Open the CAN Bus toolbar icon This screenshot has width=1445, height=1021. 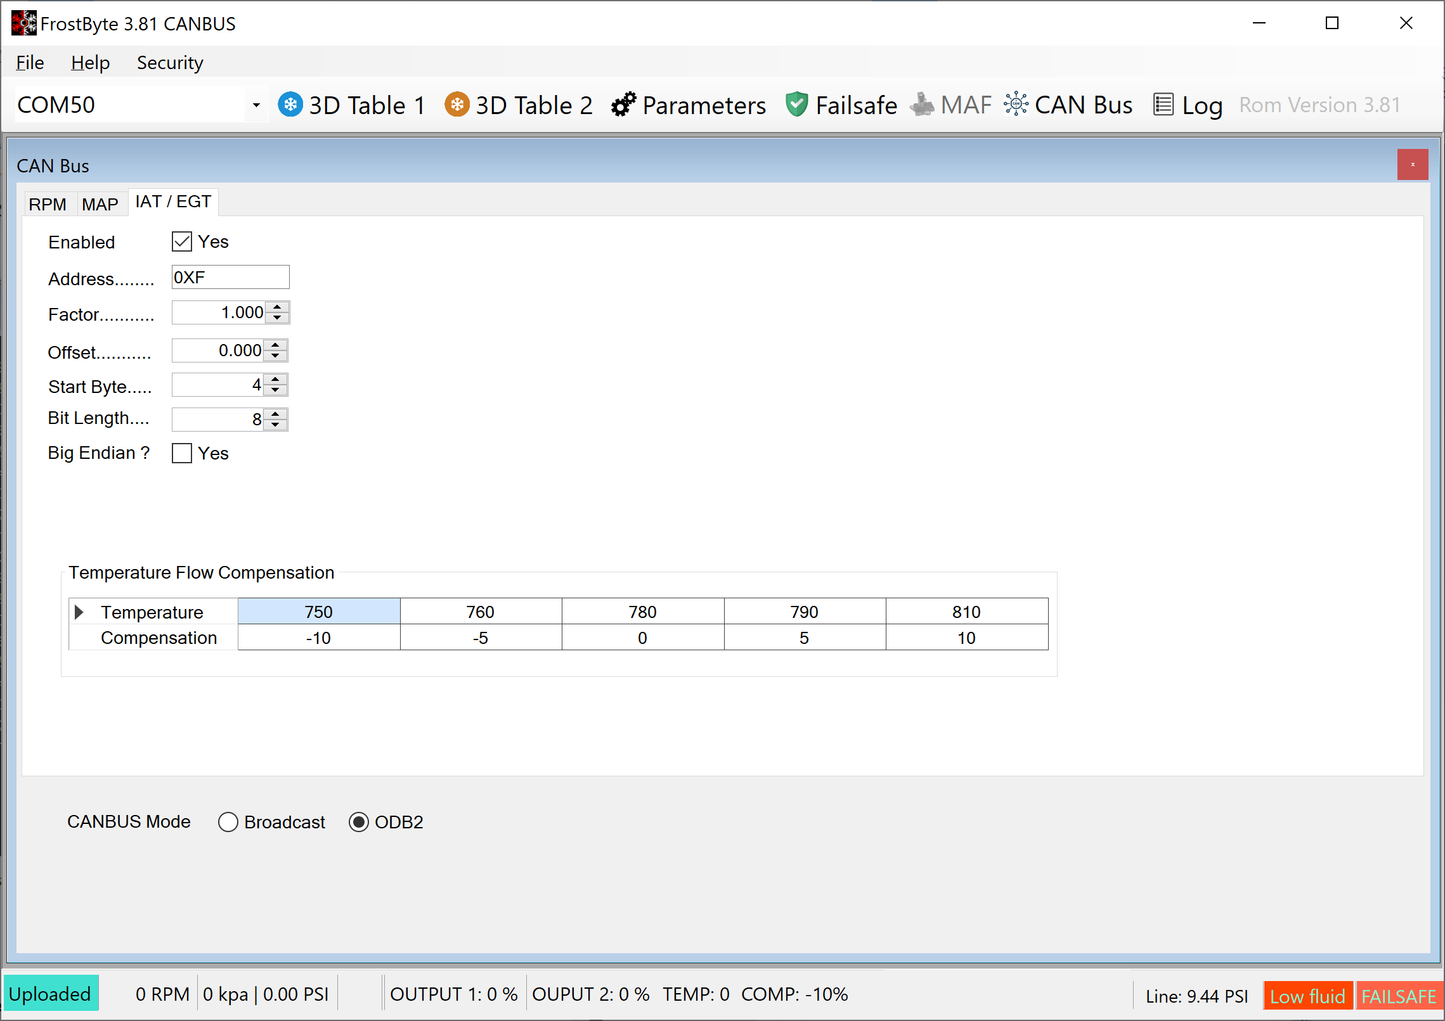click(x=1016, y=105)
